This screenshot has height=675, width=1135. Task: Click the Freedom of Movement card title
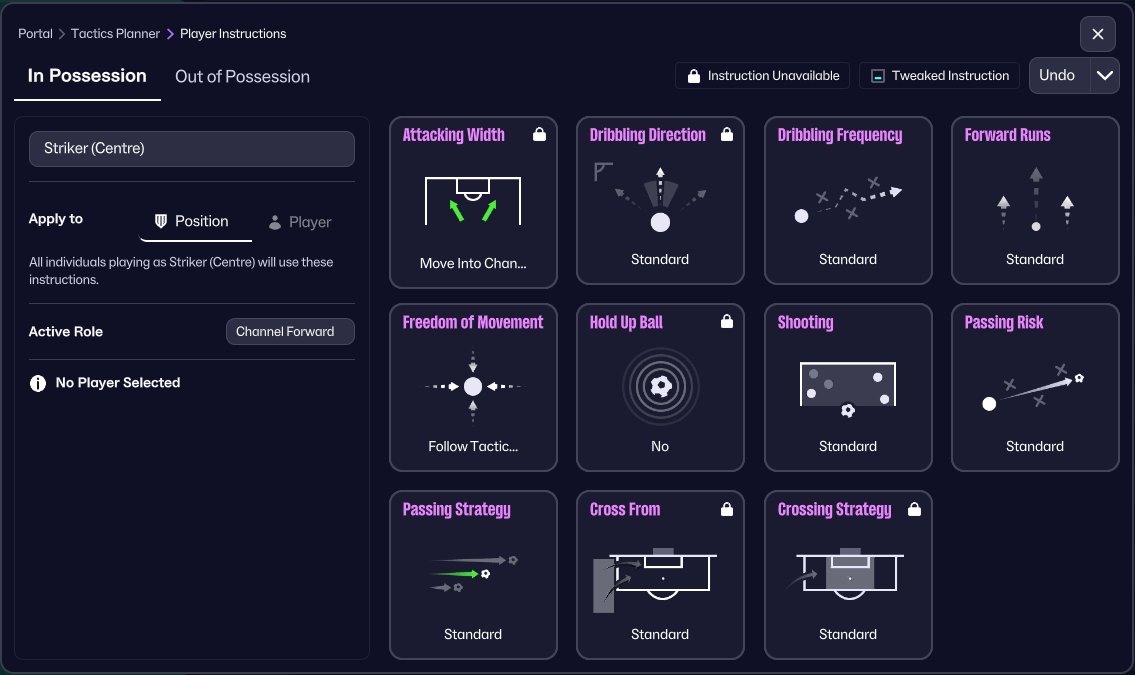473,323
